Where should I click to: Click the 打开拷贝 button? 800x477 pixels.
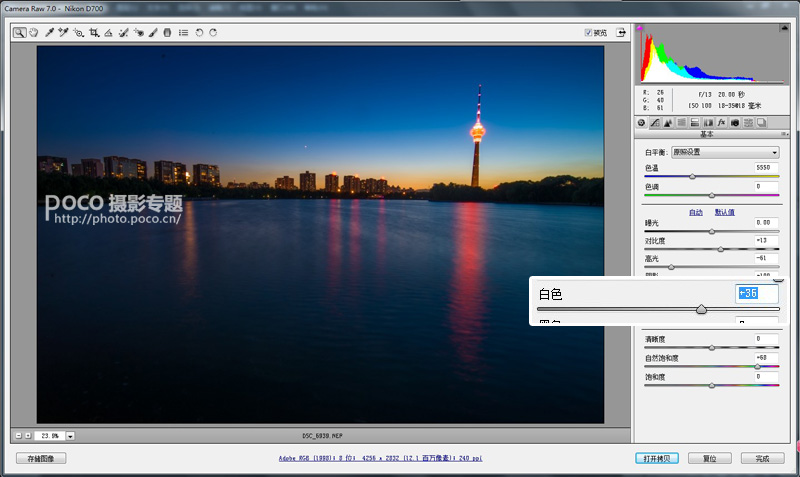click(x=657, y=458)
